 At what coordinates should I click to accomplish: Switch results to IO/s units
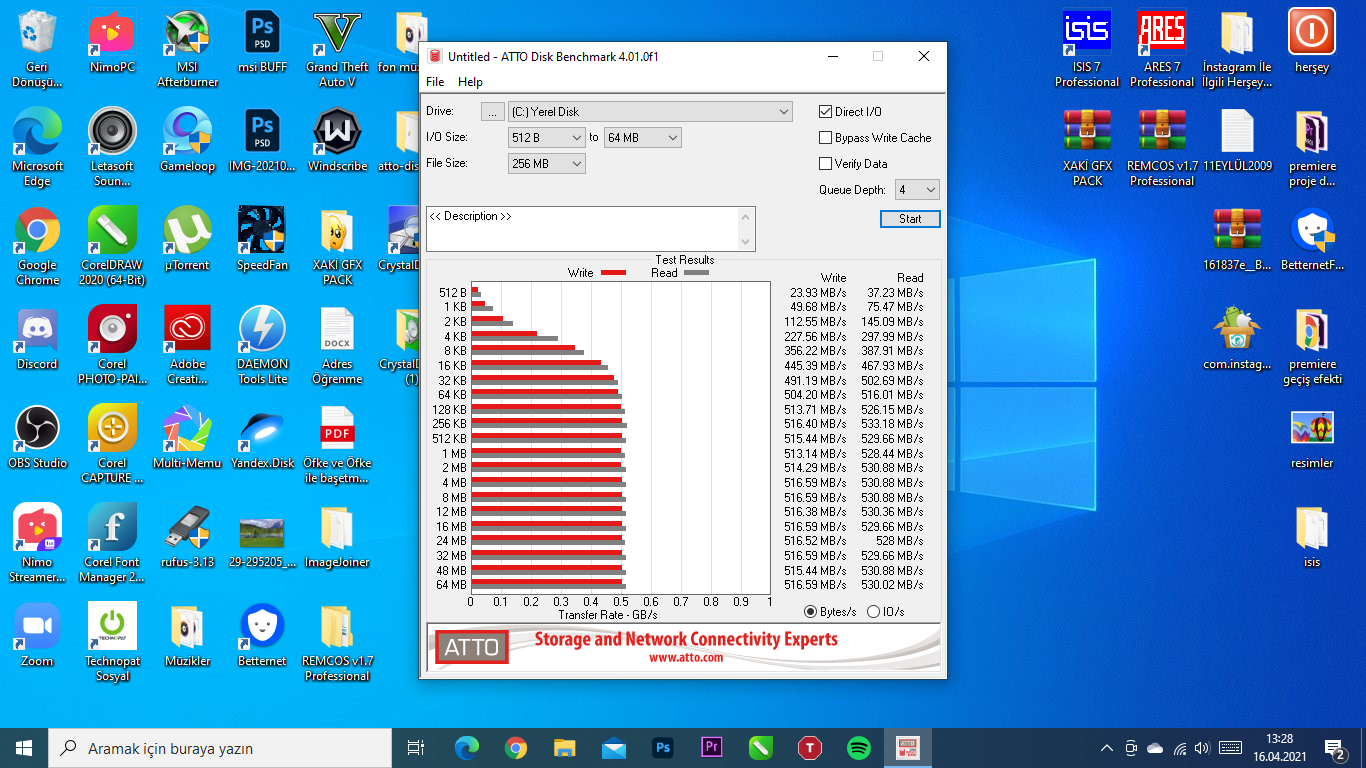pyautogui.click(x=873, y=612)
